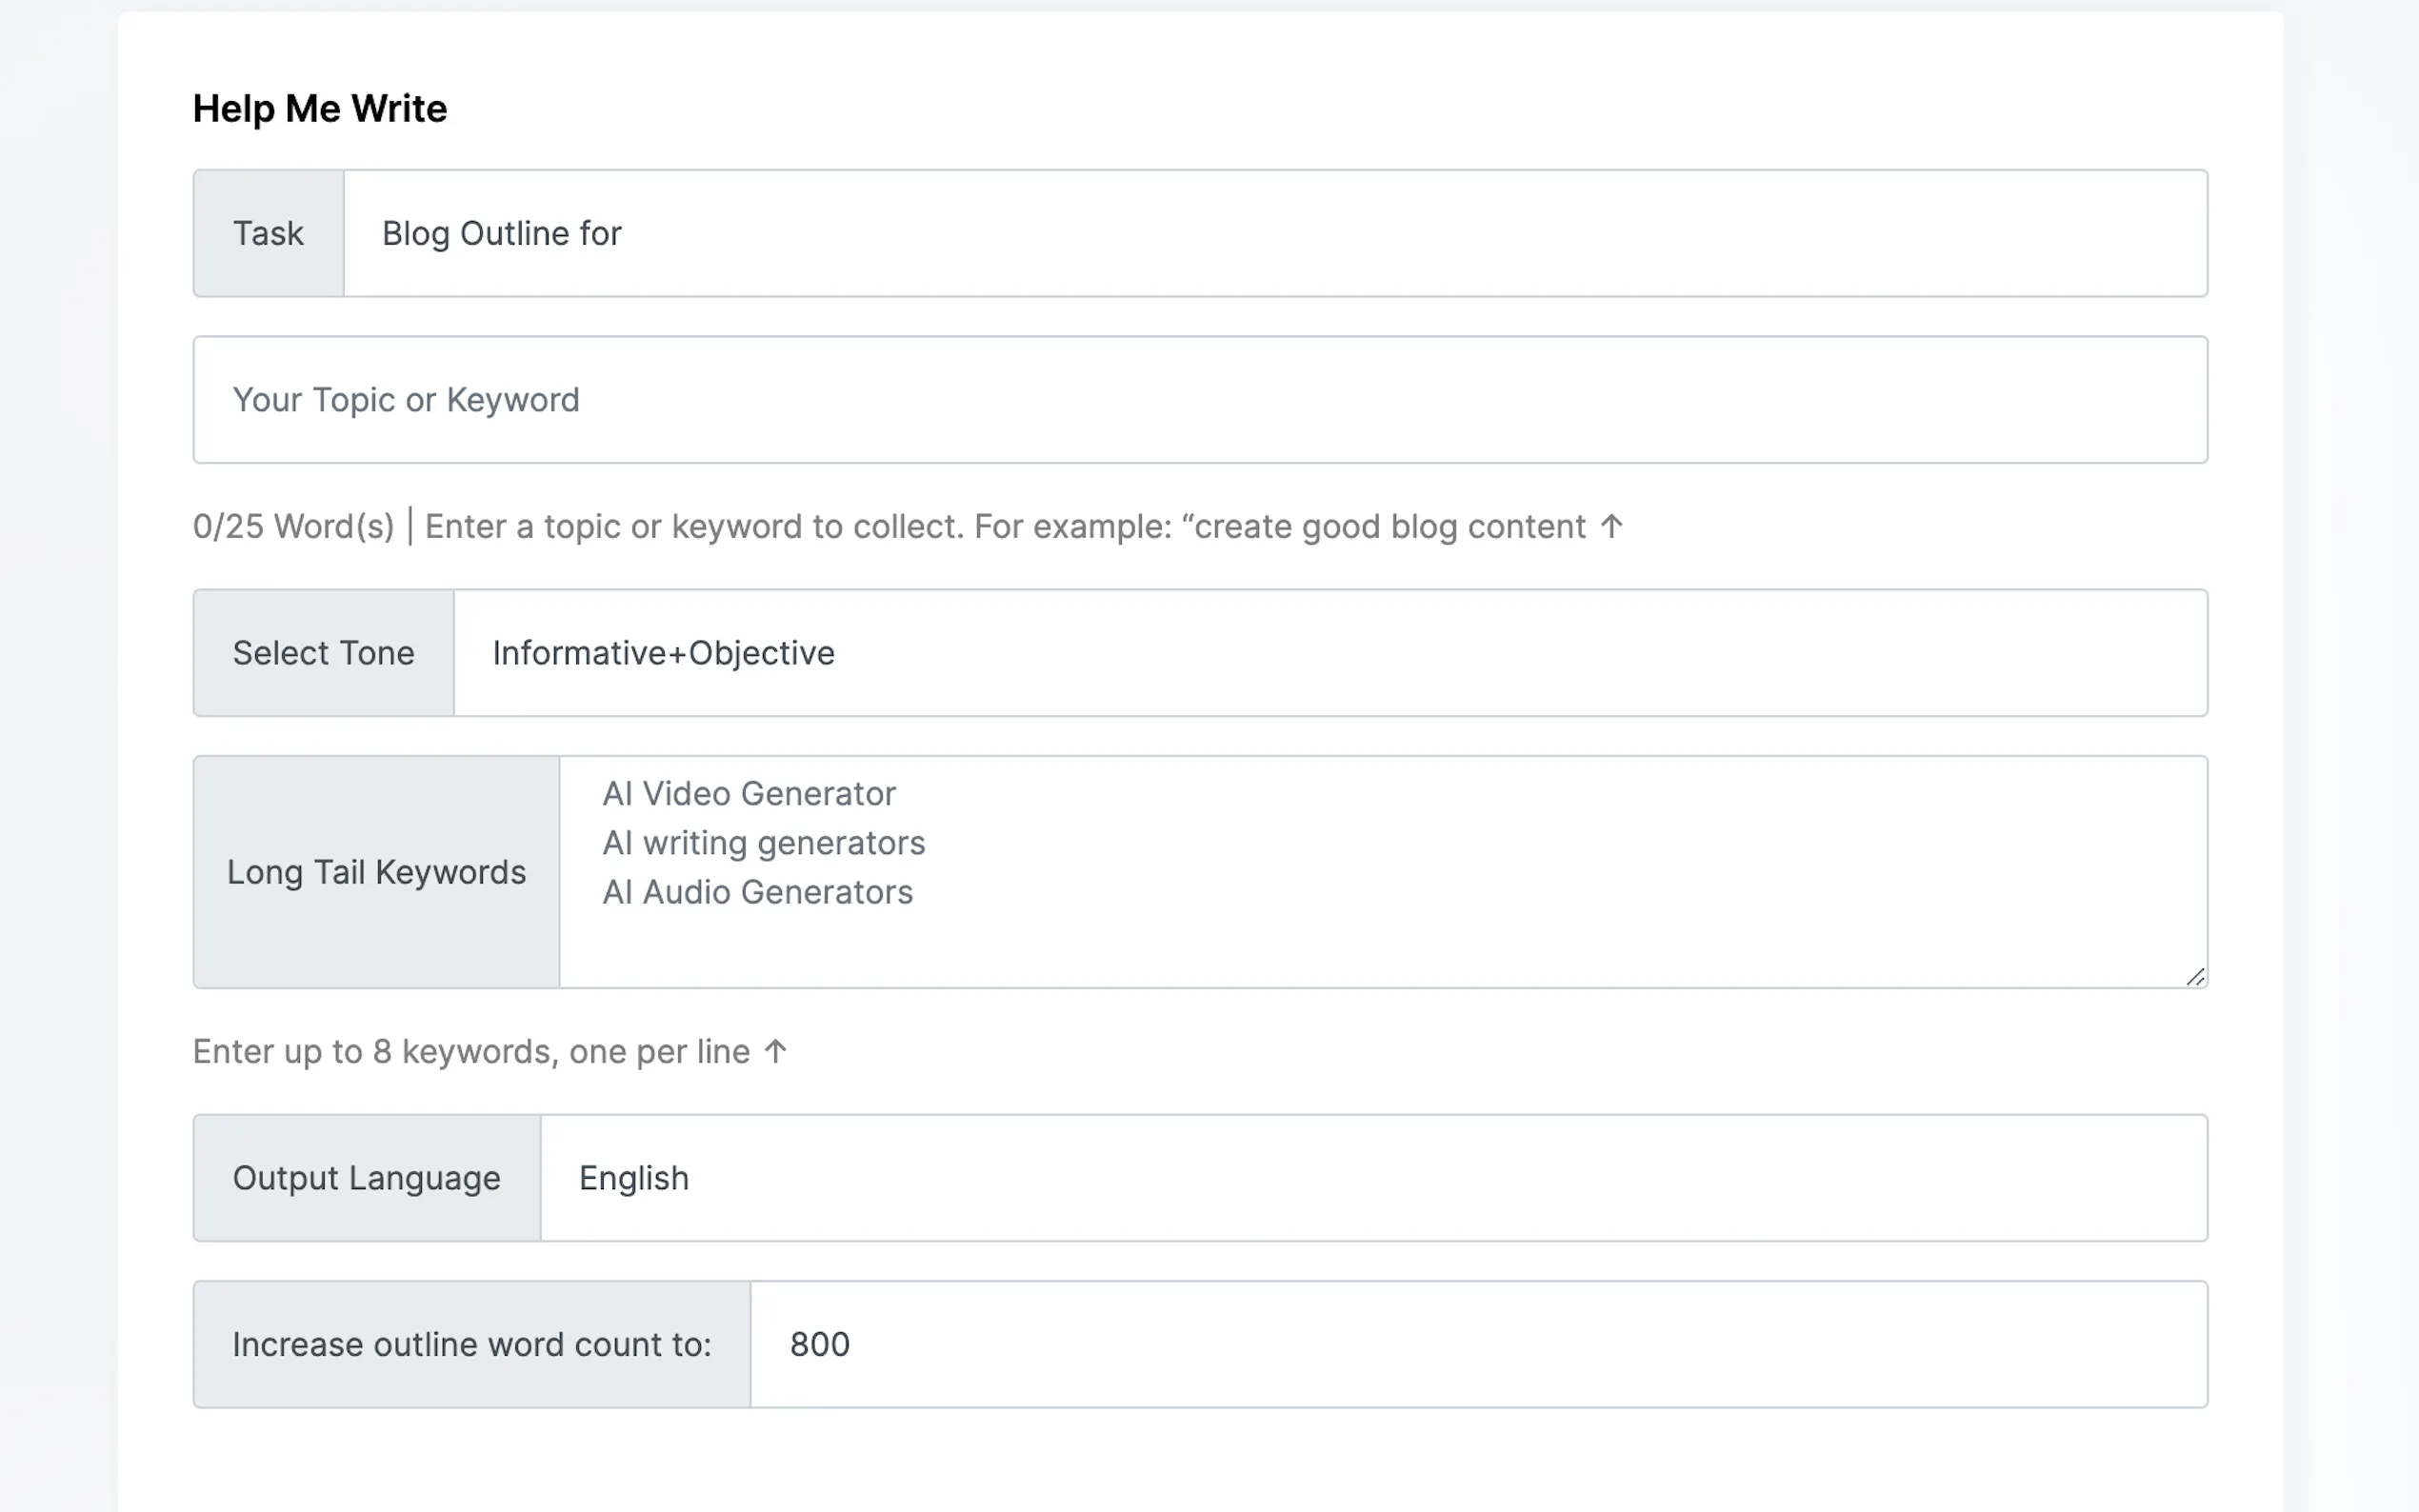Click the Output Language label
The image size is (2419, 1512).
click(x=366, y=1178)
